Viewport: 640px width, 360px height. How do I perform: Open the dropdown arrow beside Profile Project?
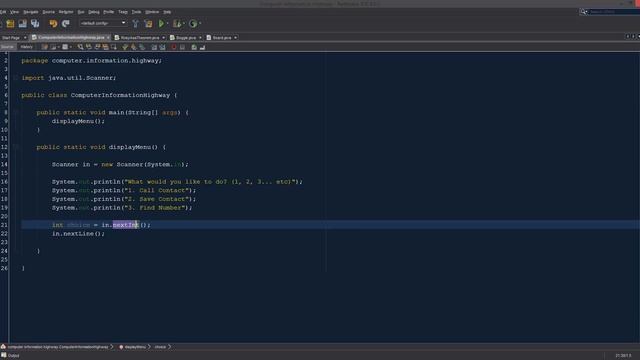point(200,24)
